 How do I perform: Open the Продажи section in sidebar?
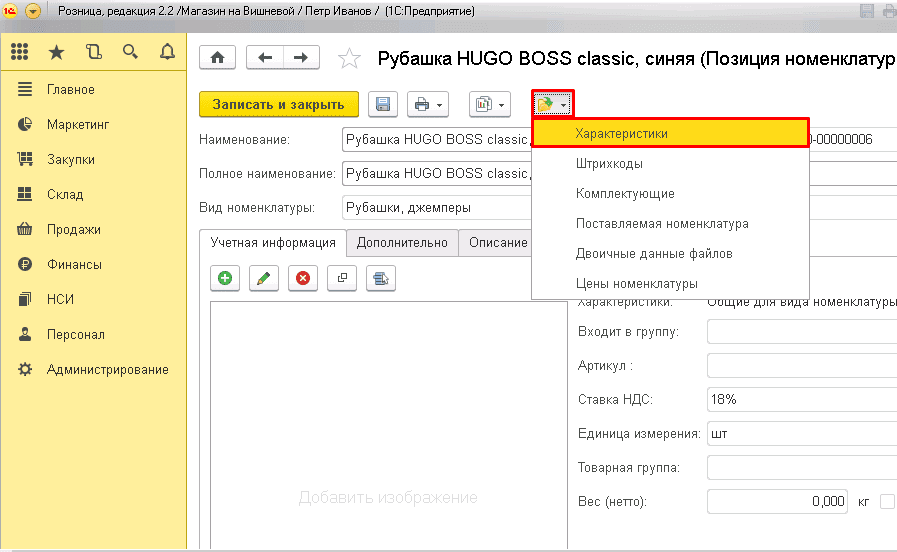73,229
